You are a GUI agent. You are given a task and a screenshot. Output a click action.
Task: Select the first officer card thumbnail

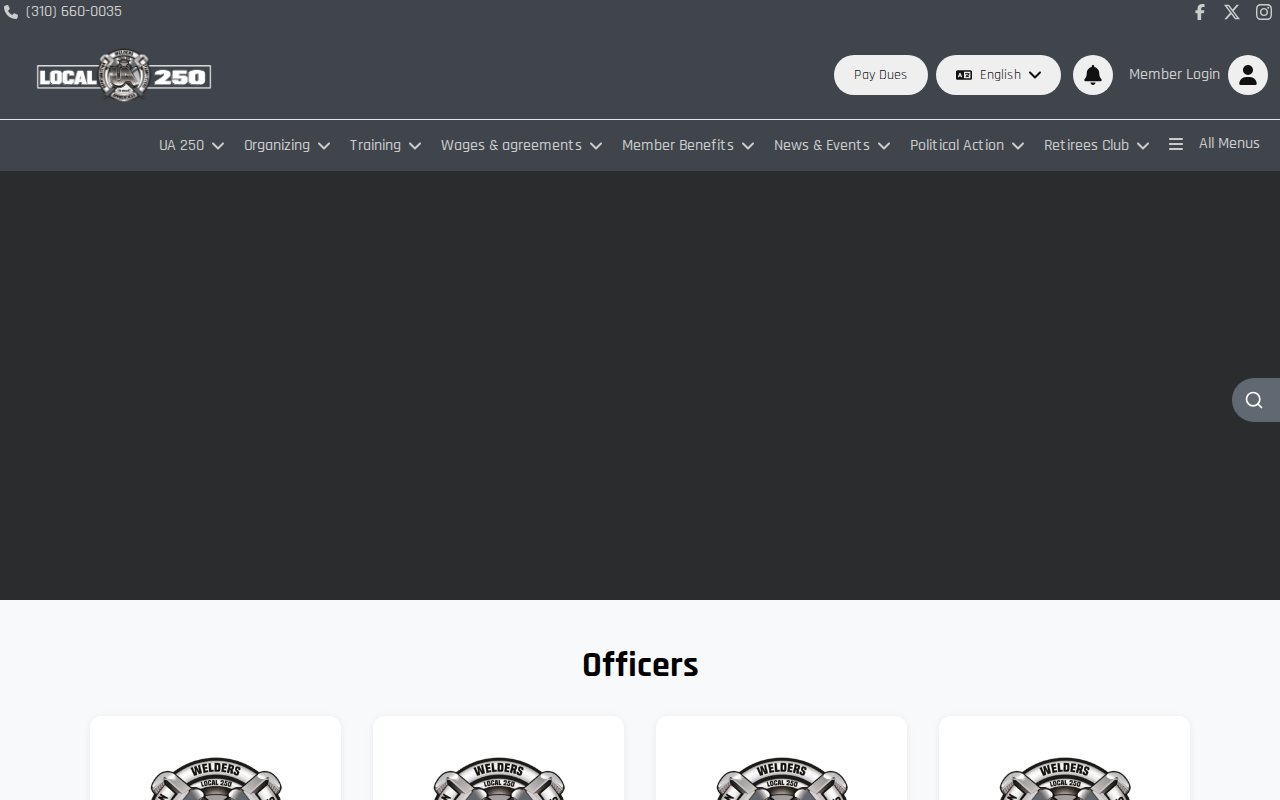215,775
